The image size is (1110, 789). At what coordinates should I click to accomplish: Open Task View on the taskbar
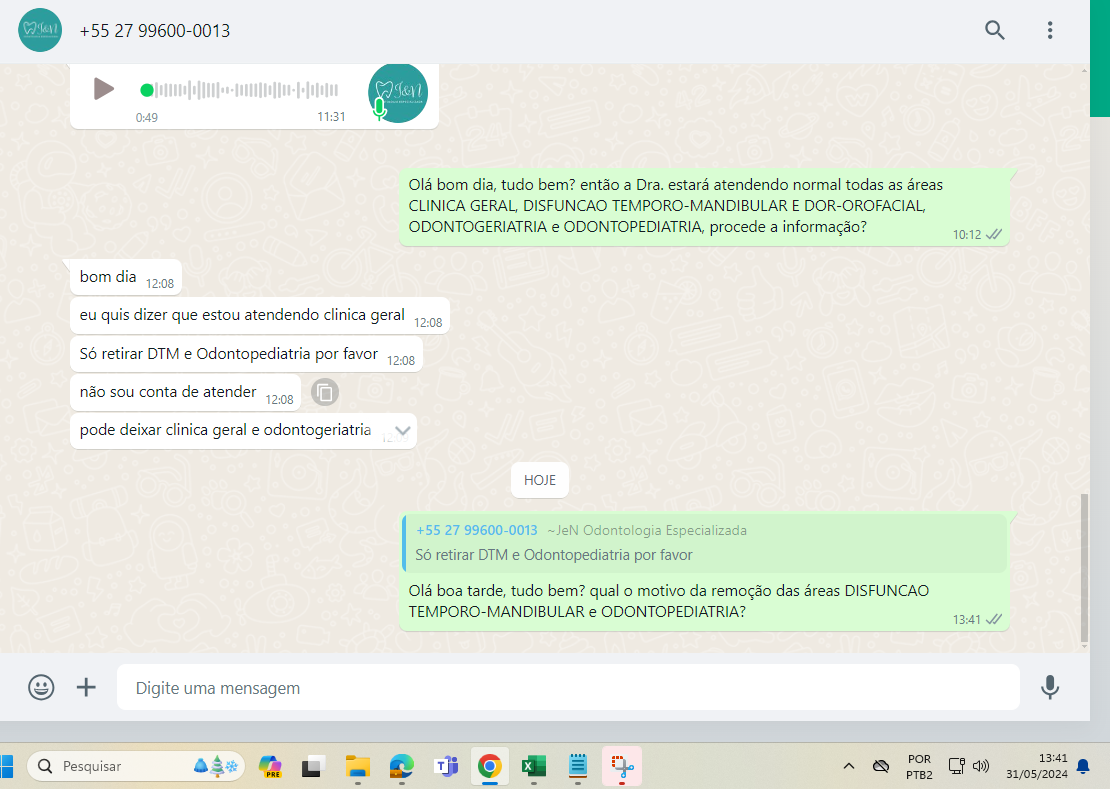pyautogui.click(x=313, y=766)
